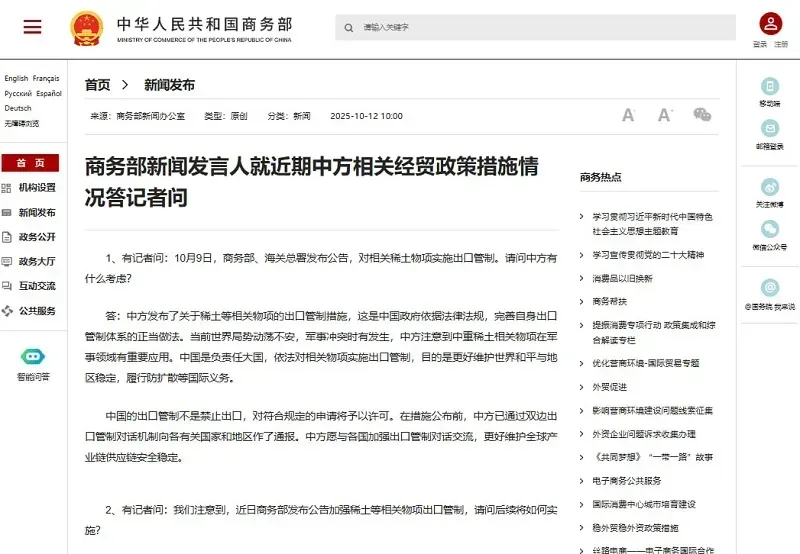Click the search magnifier icon
Screen dimensions: 800x554
tap(348, 27)
